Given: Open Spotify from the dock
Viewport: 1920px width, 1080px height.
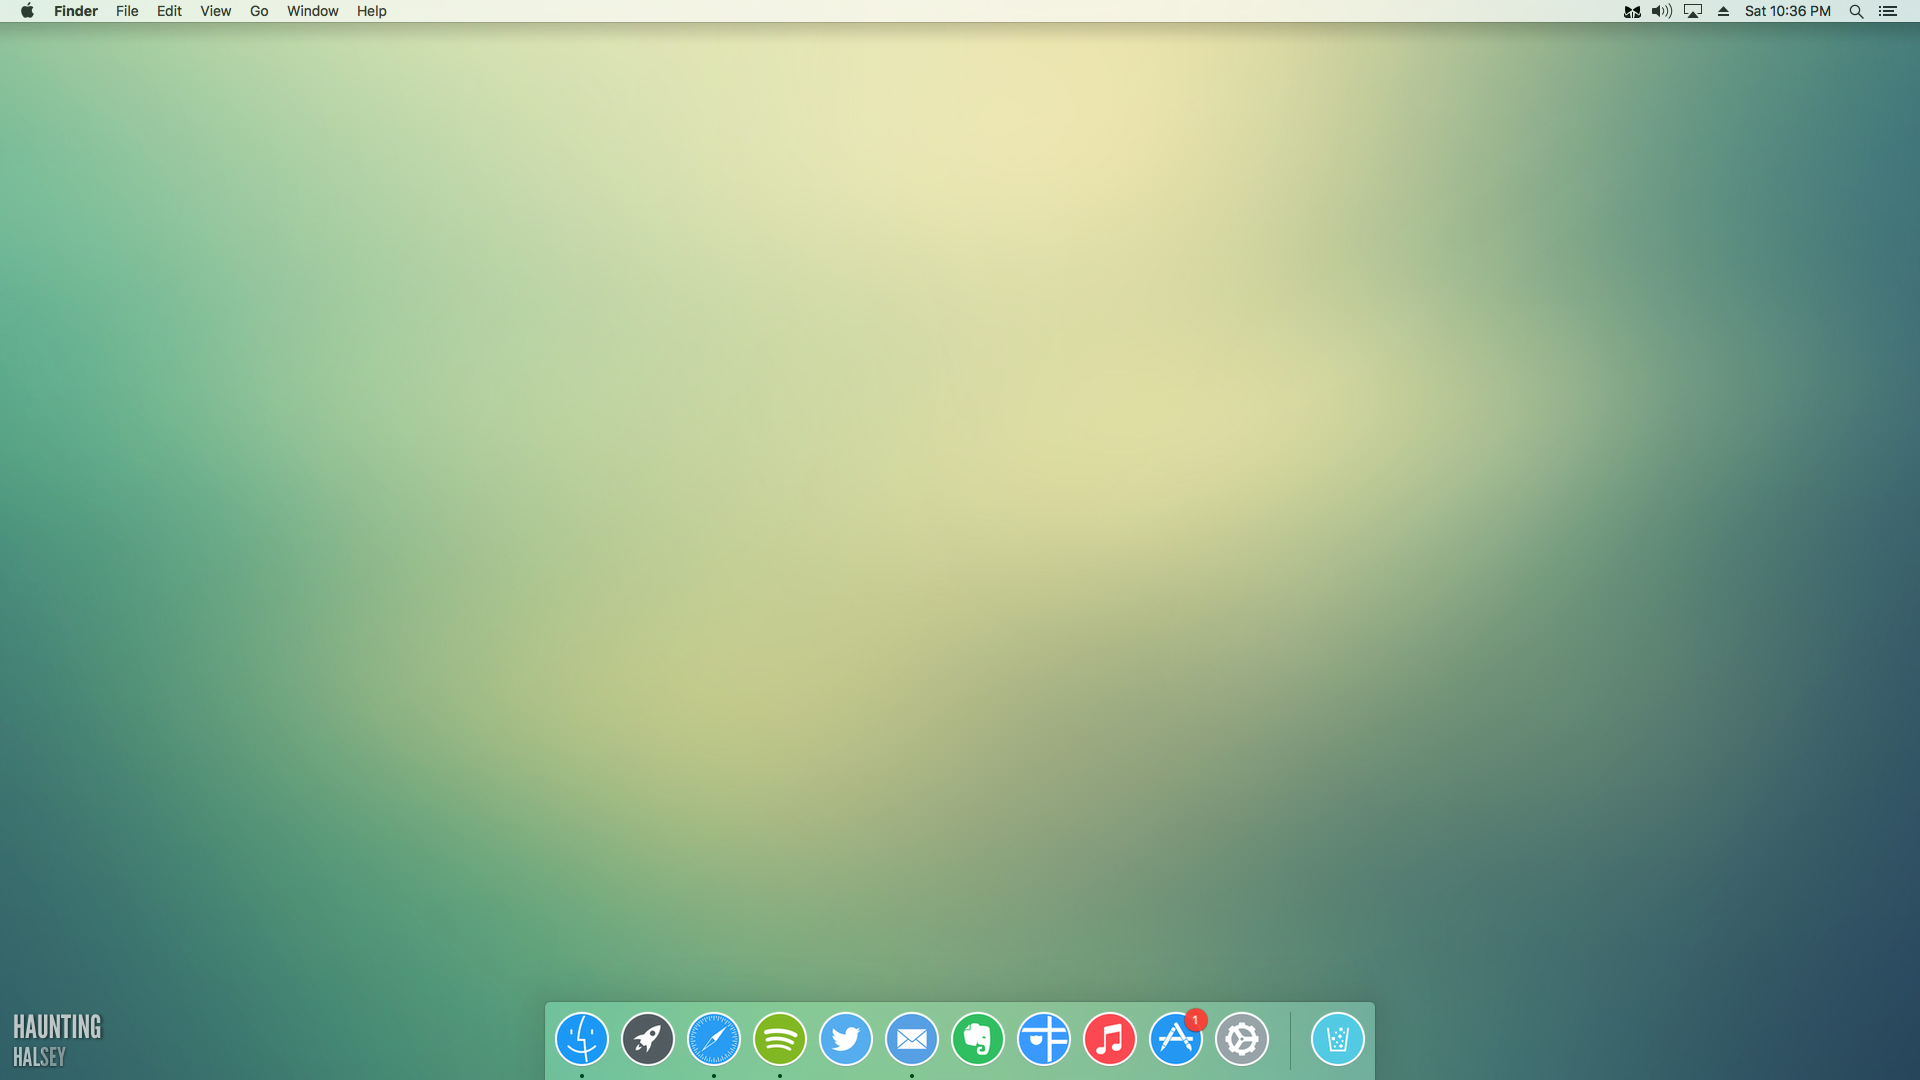Looking at the screenshot, I should point(780,1039).
